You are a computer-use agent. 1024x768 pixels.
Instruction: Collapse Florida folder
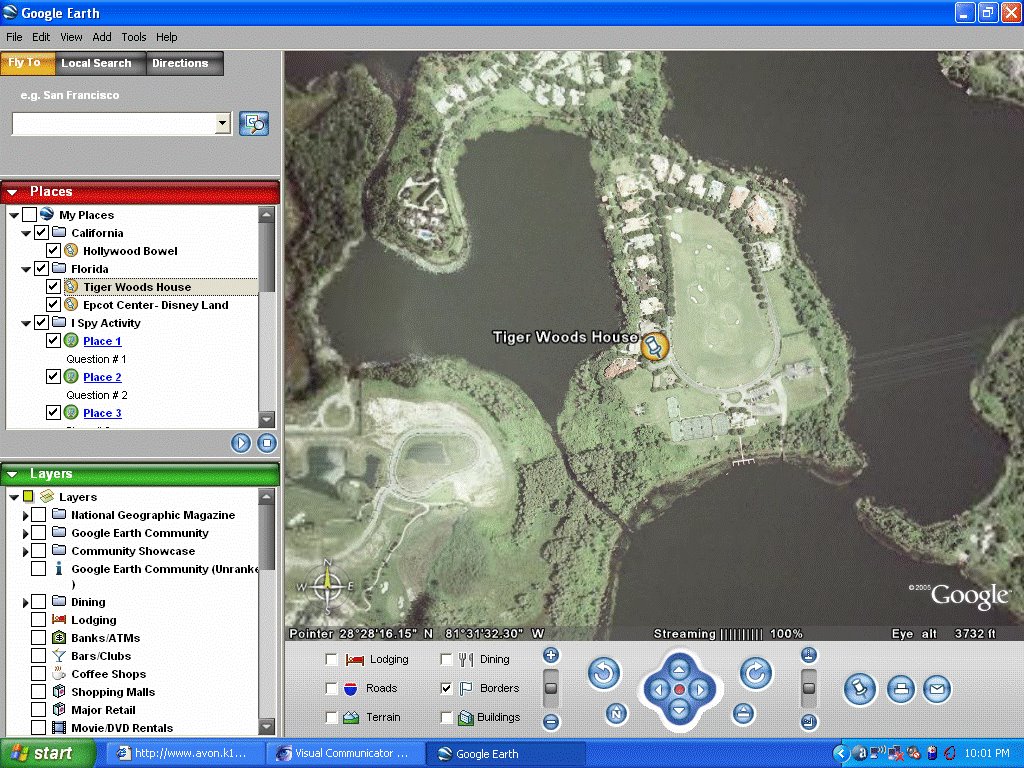pos(26,269)
